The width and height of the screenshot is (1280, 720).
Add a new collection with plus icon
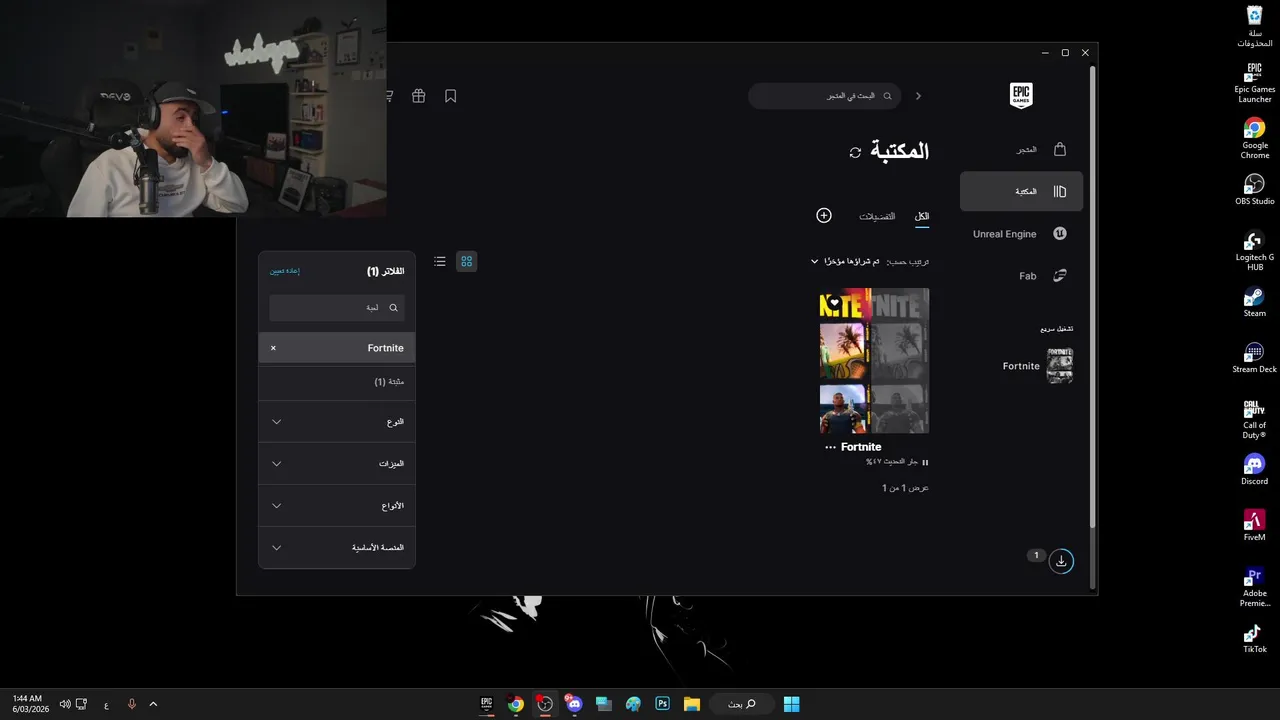[824, 215]
